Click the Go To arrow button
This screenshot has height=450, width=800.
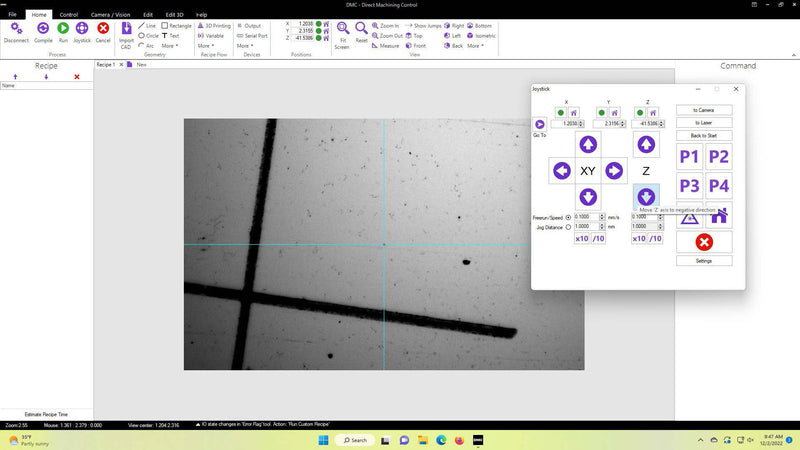(539, 124)
